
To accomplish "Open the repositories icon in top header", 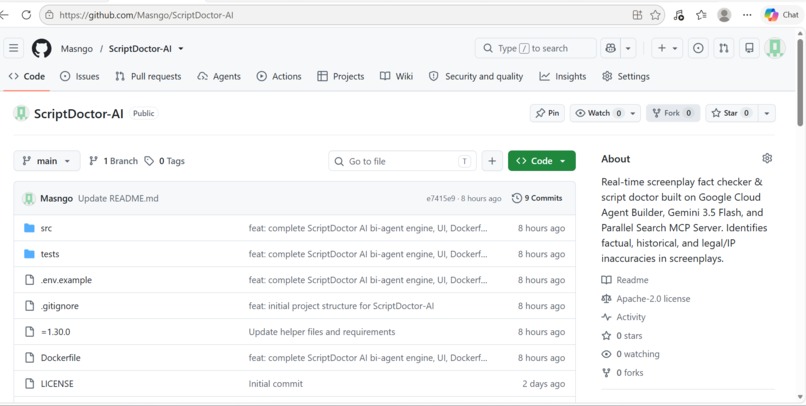I will (749, 48).
